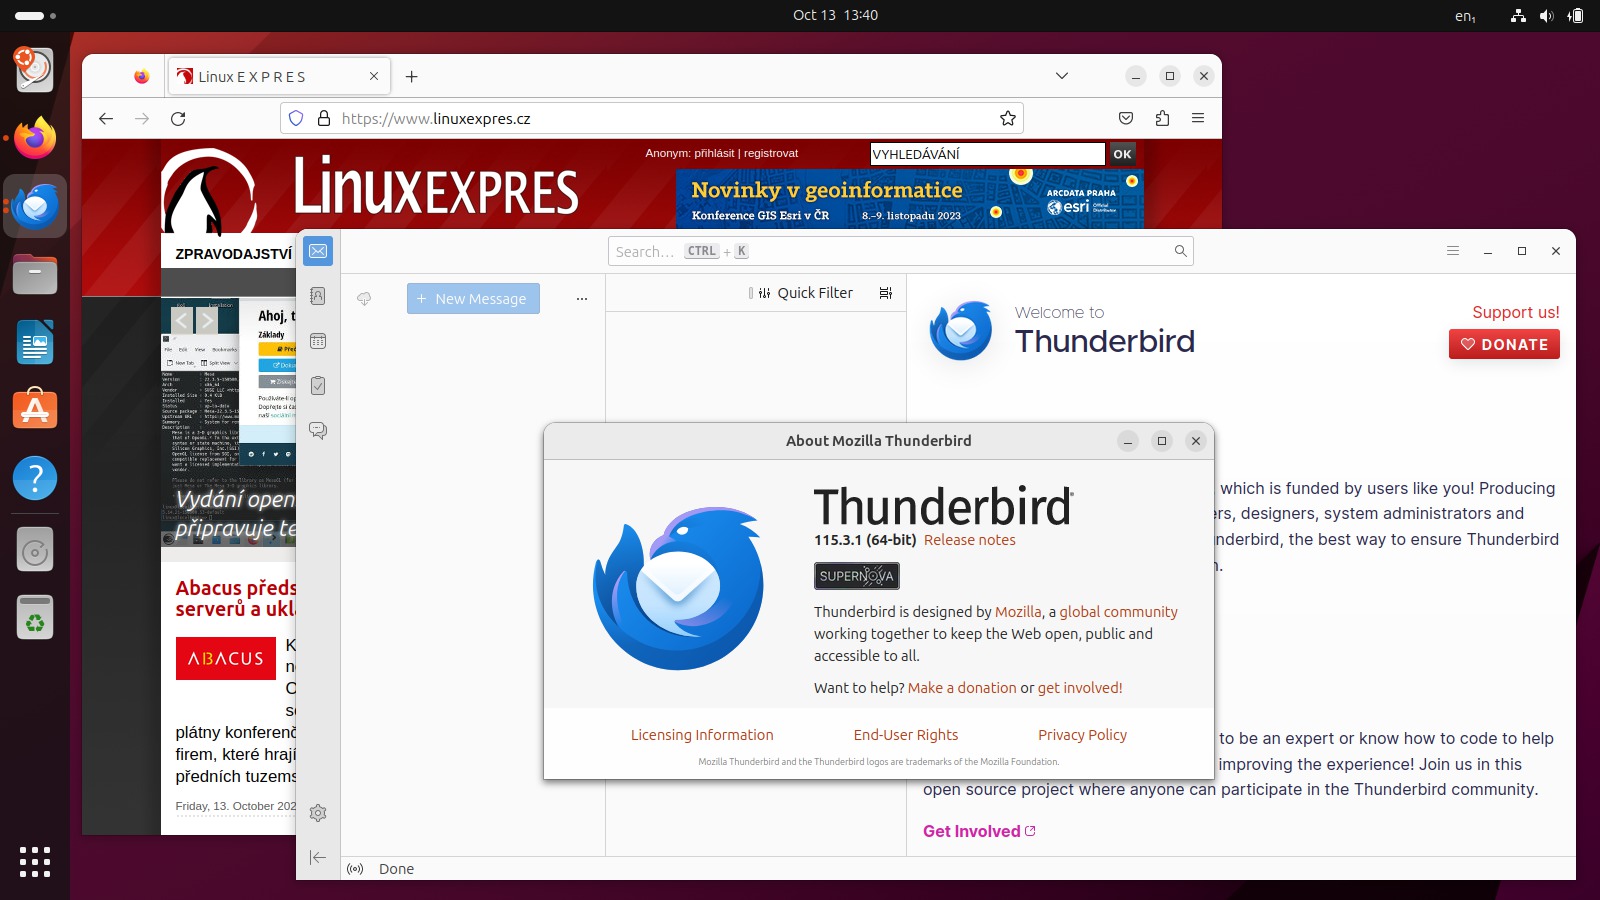The width and height of the screenshot is (1600, 900).
Task: Open the global community link
Action: tap(1118, 612)
